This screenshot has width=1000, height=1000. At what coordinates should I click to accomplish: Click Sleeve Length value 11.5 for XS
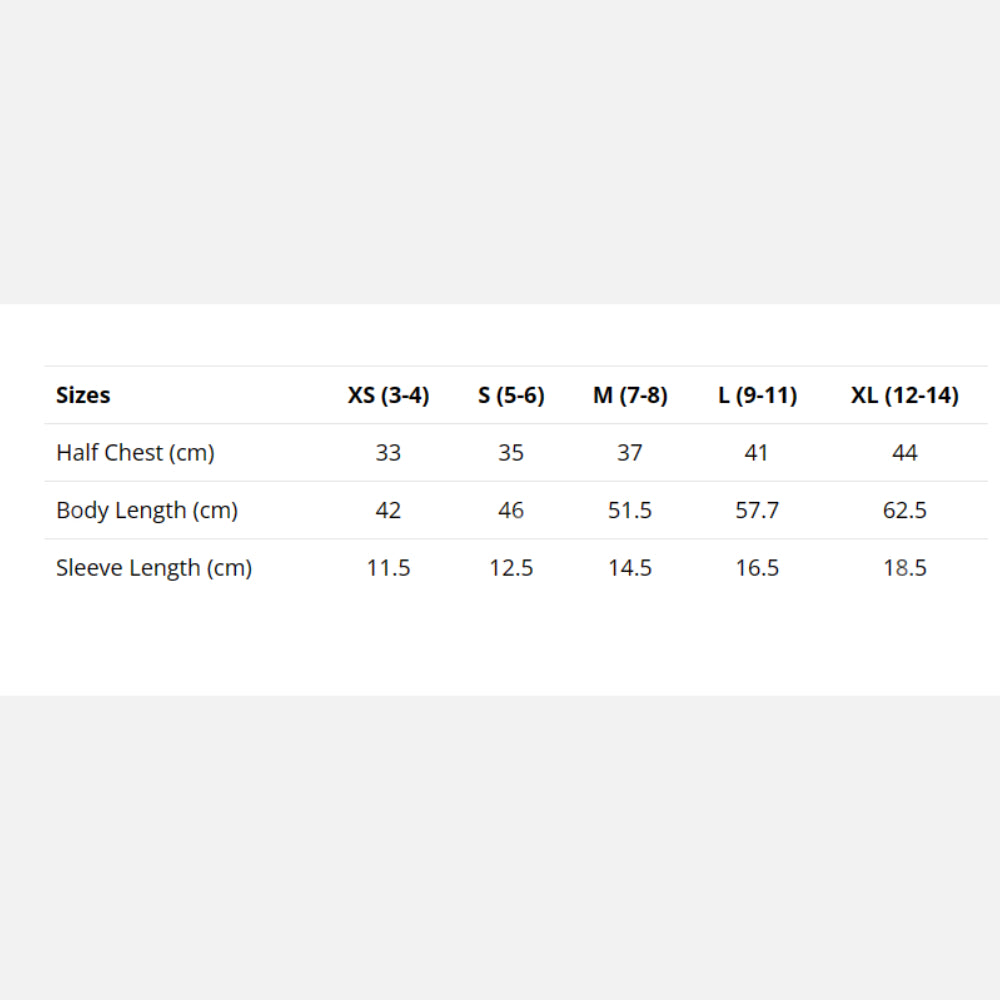pos(388,568)
